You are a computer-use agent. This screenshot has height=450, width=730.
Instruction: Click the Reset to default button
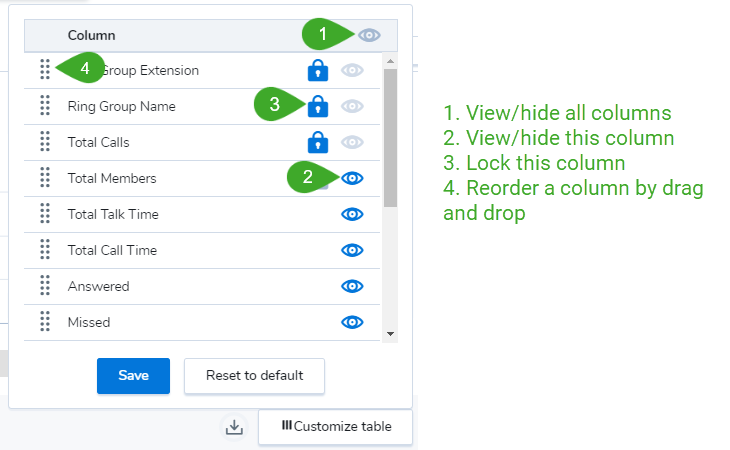(x=254, y=376)
